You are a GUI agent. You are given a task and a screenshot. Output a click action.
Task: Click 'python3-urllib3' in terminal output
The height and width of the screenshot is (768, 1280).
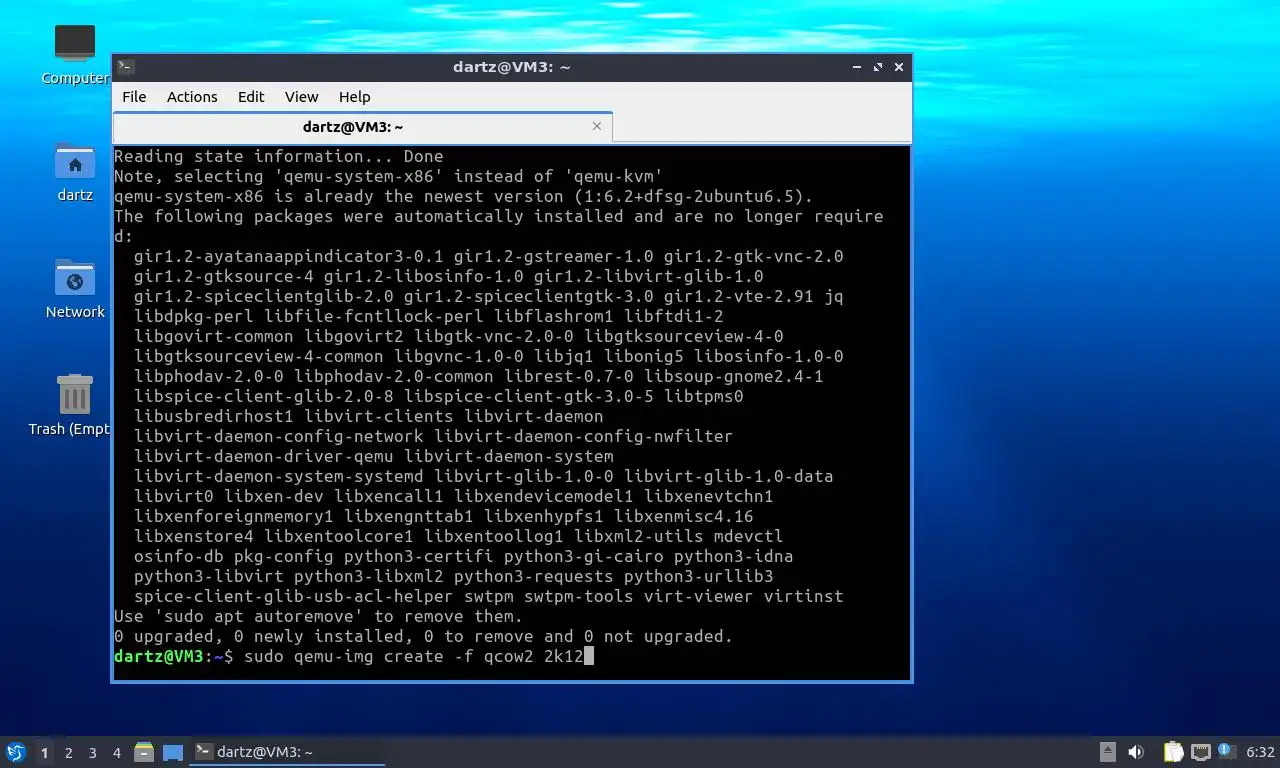click(x=698, y=576)
